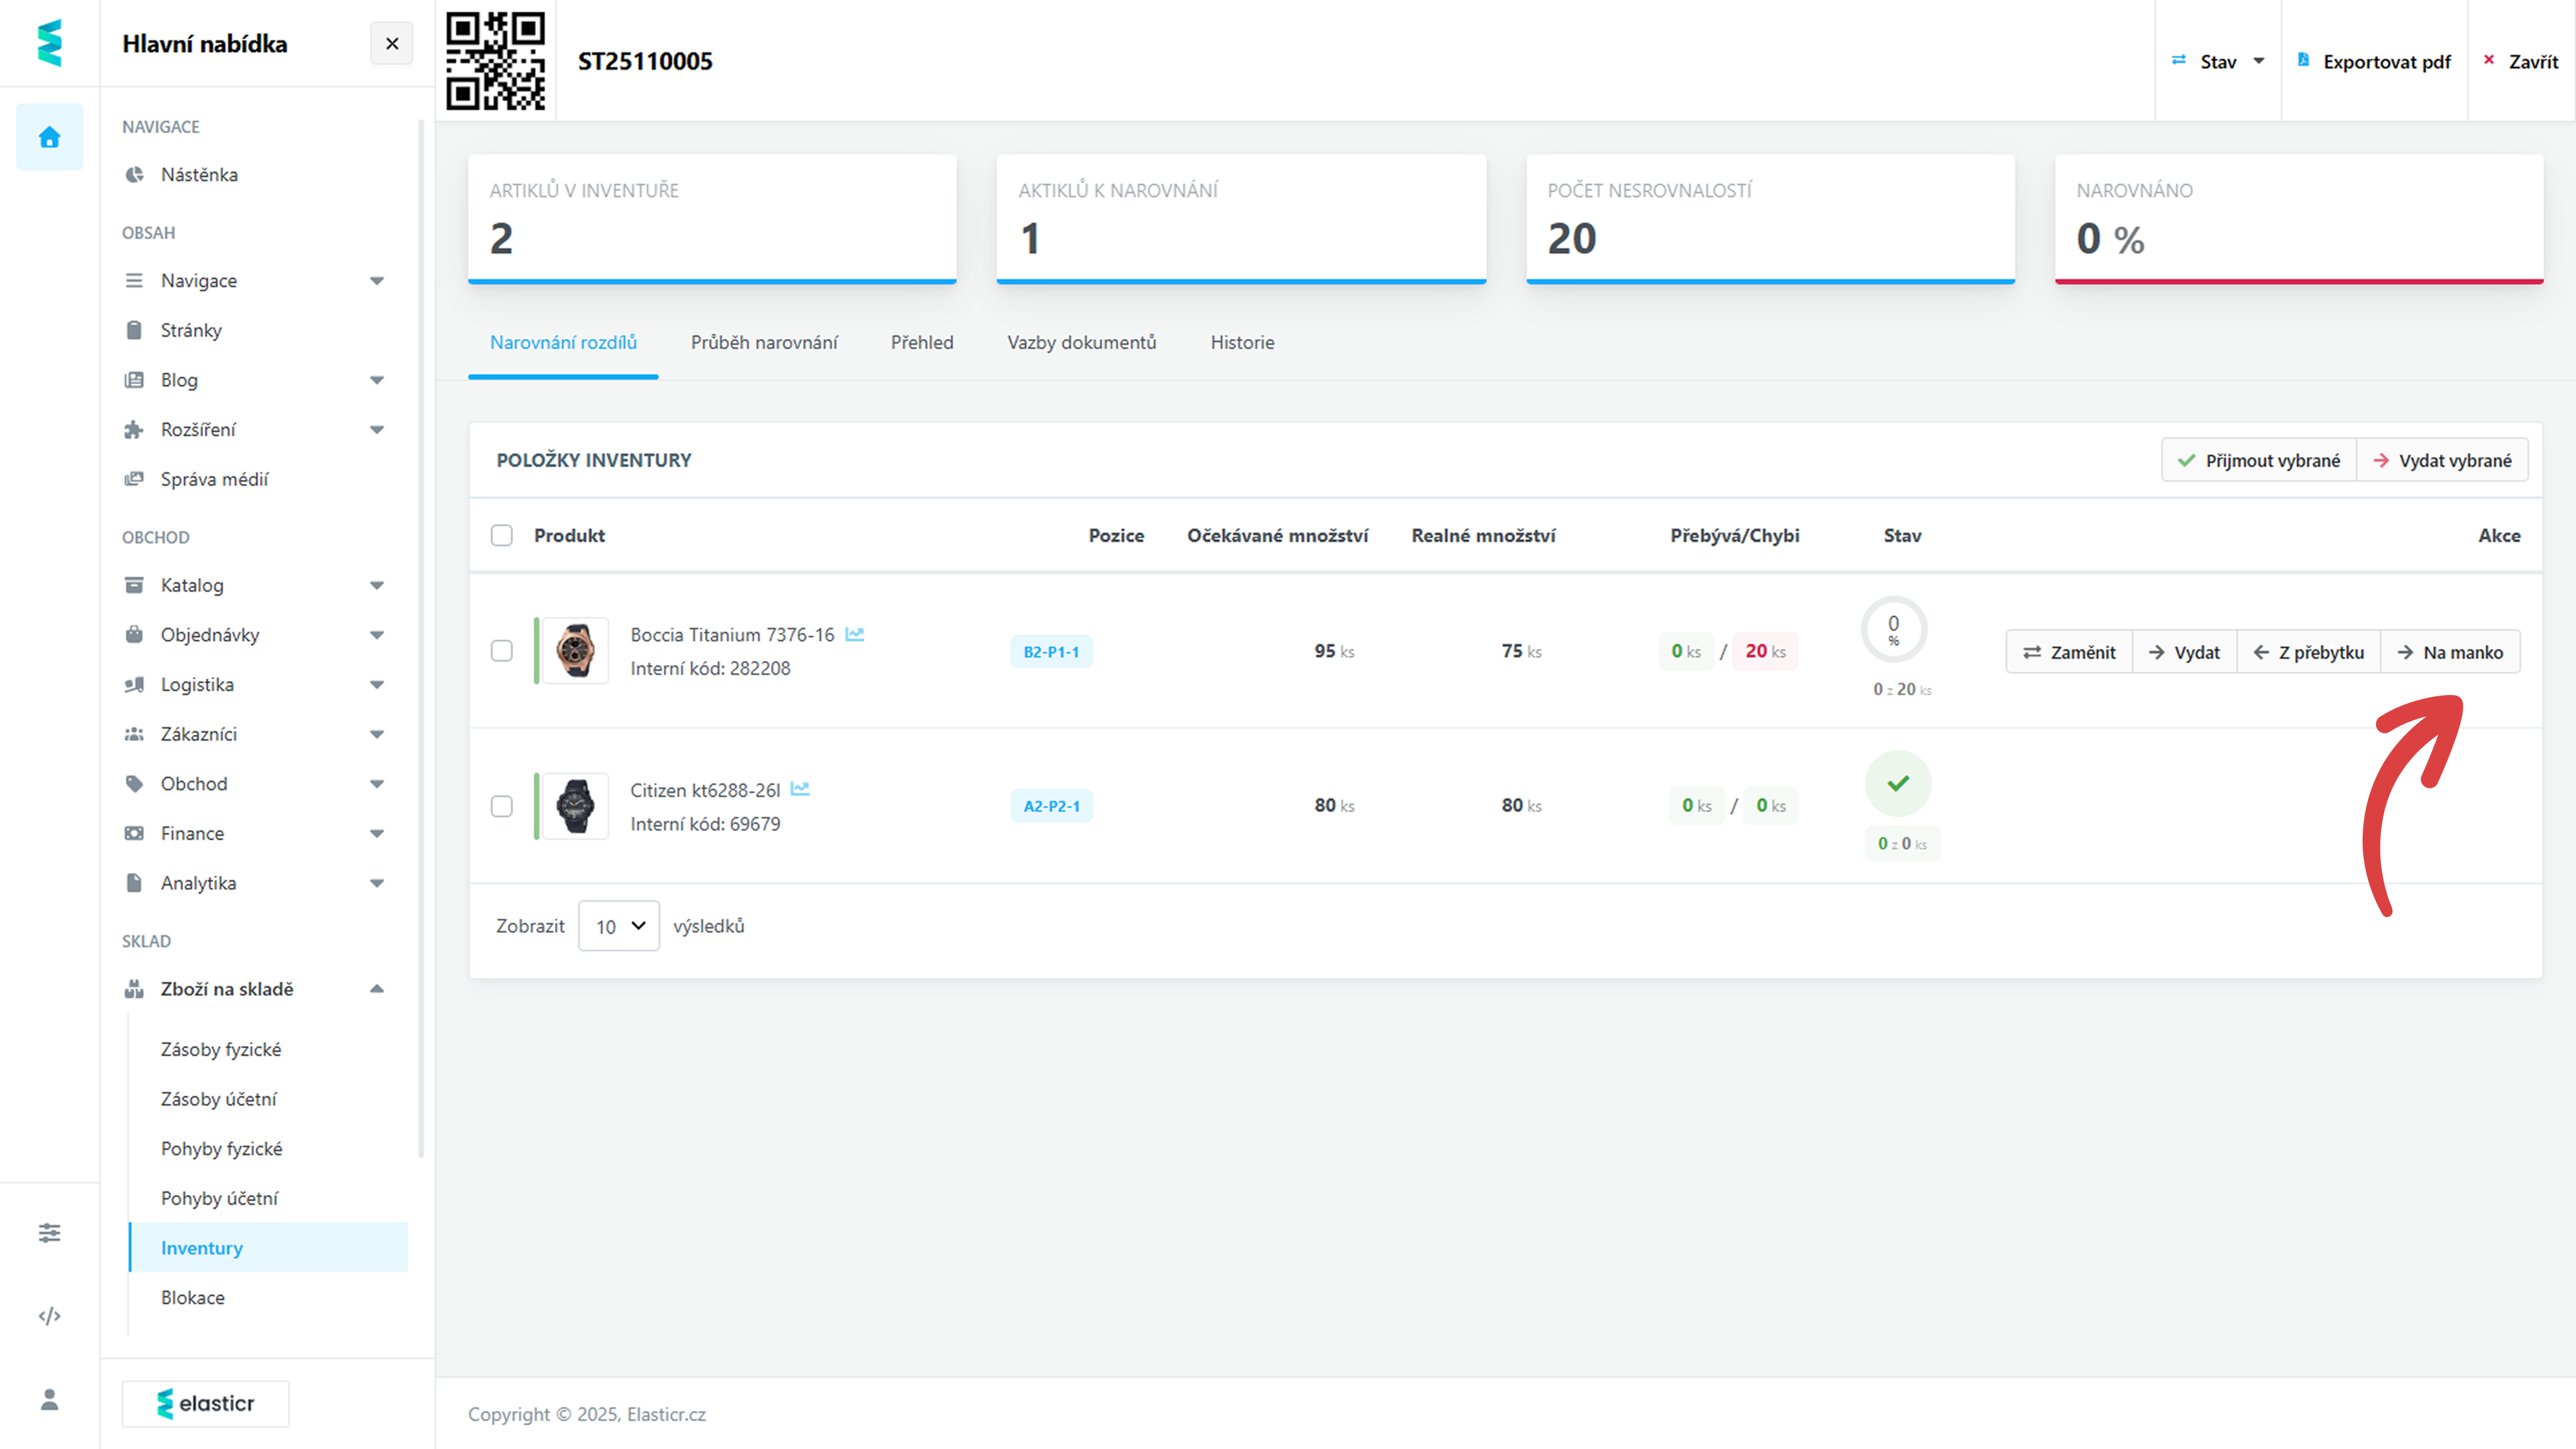Click the home icon in left rail
The image size is (2576, 1449).
49,137
